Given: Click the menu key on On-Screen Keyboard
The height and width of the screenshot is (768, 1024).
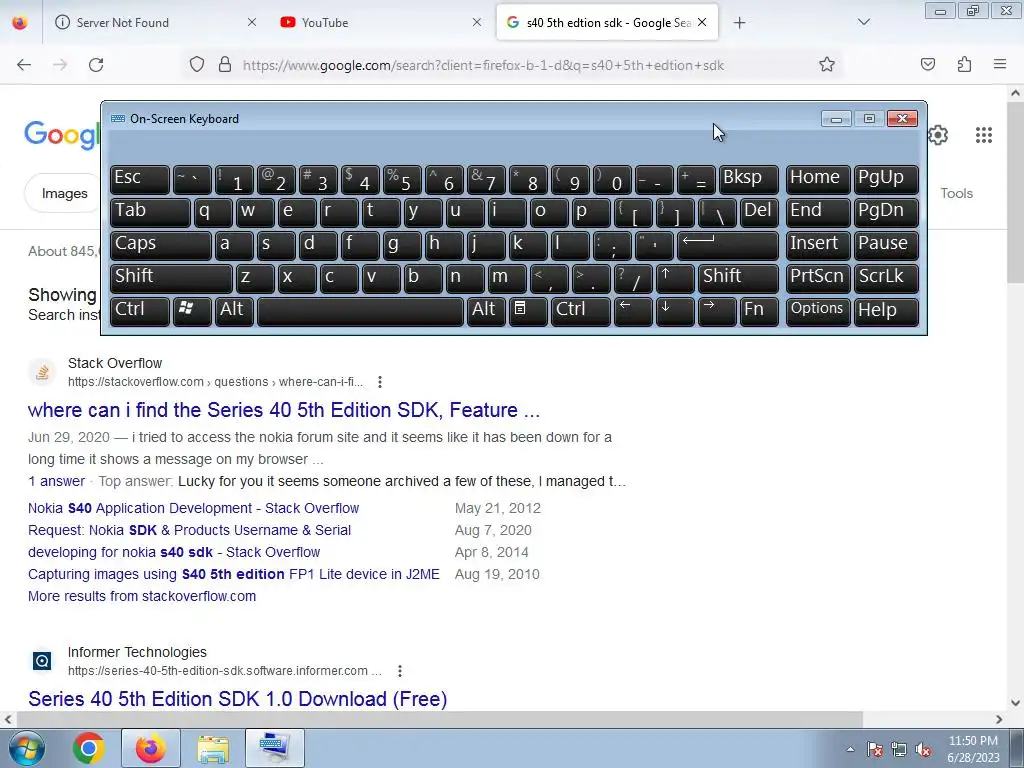Looking at the screenshot, I should coord(528,310).
